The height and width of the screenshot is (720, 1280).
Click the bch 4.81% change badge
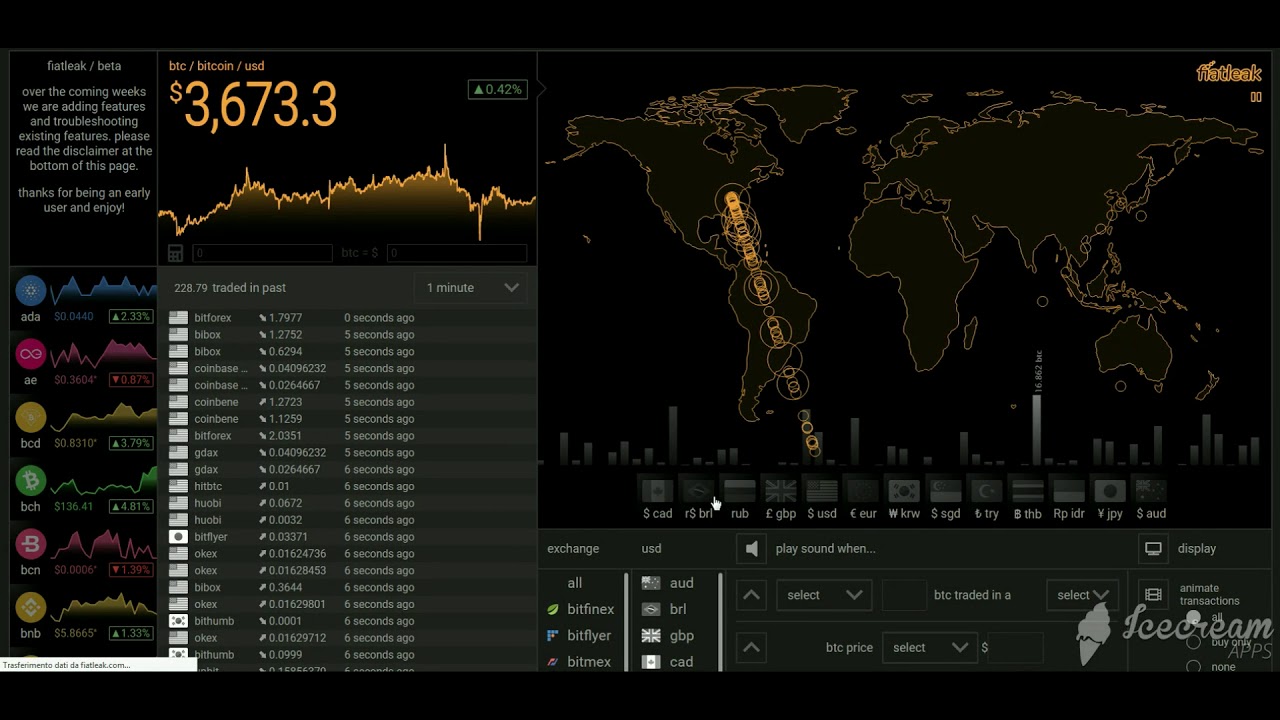[130, 506]
